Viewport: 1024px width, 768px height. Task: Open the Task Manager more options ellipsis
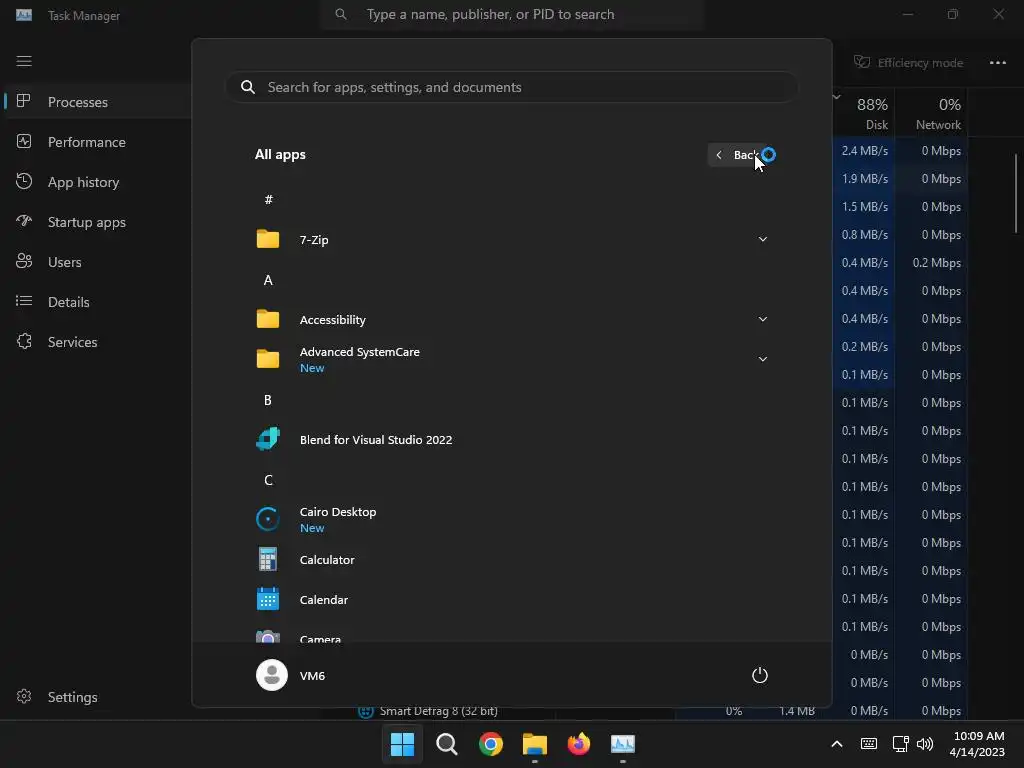[x=998, y=63]
